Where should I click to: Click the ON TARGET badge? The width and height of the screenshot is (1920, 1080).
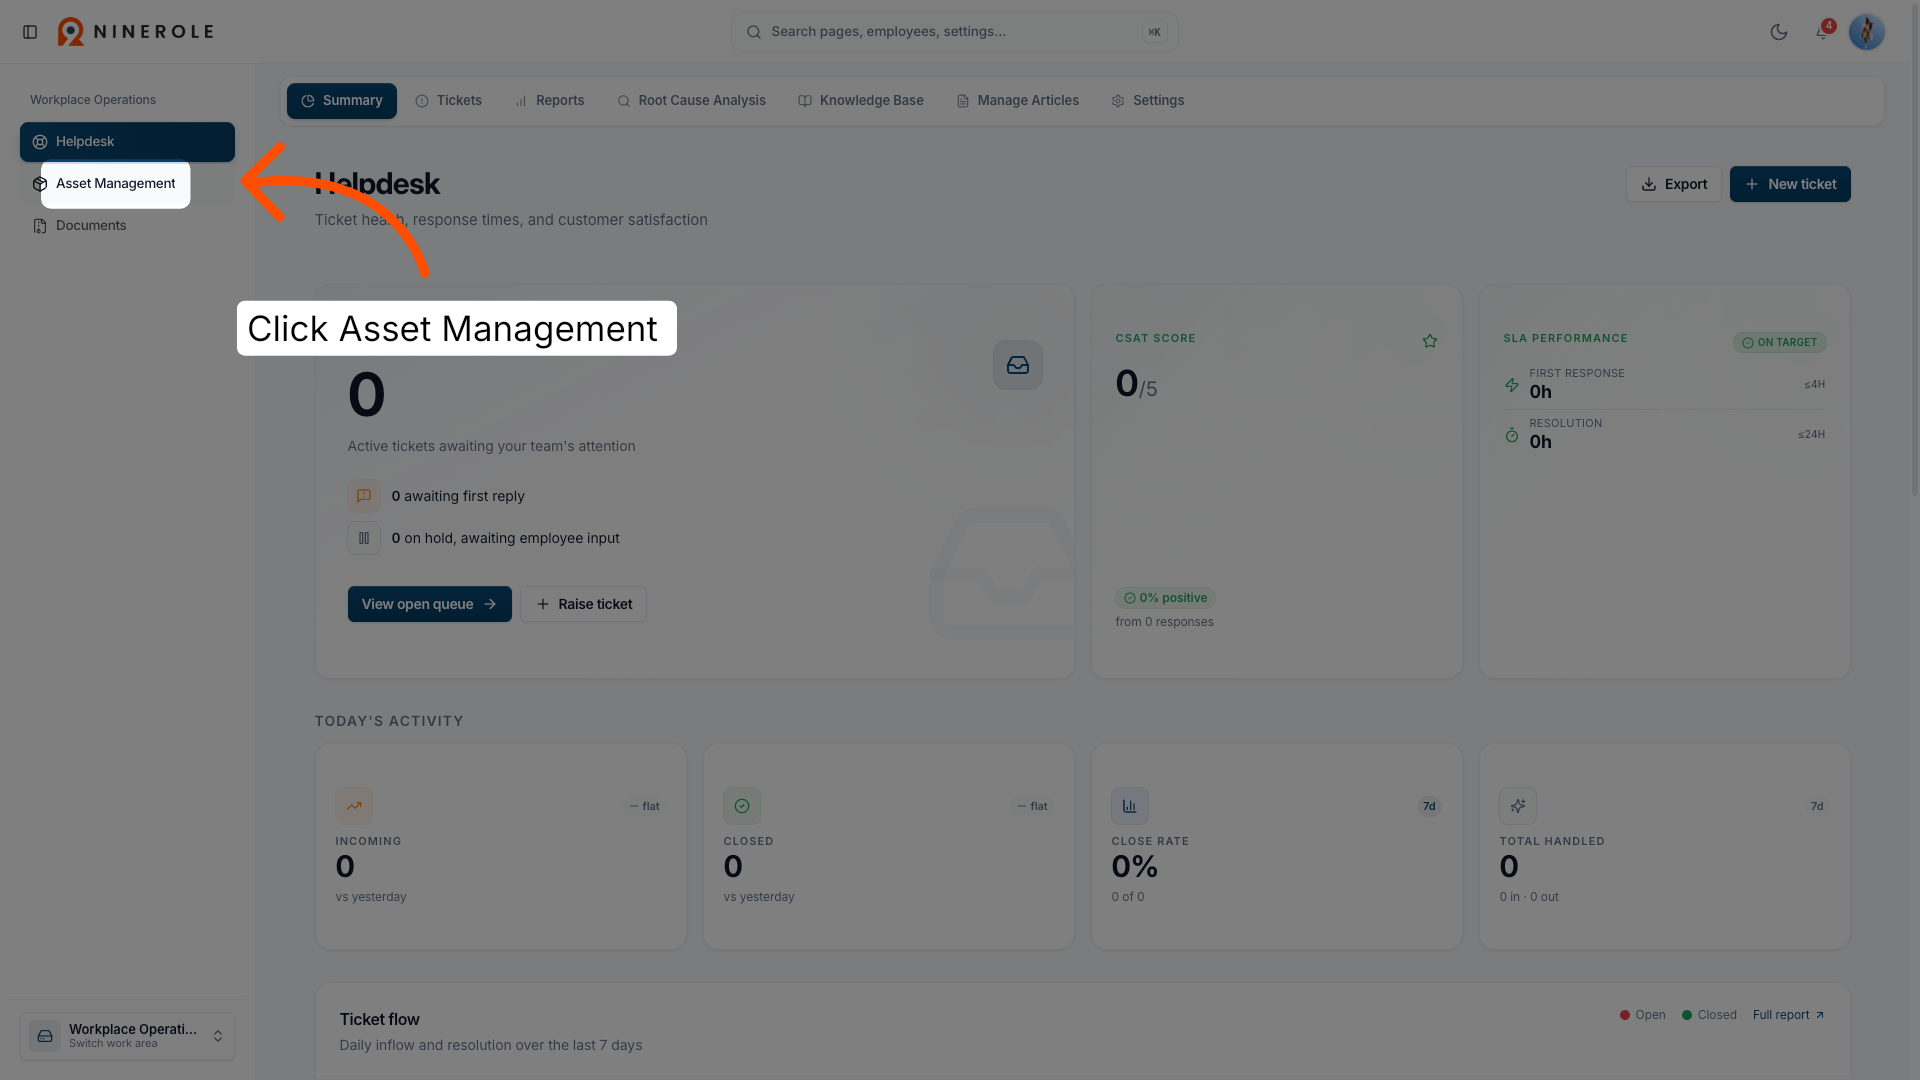1780,343
